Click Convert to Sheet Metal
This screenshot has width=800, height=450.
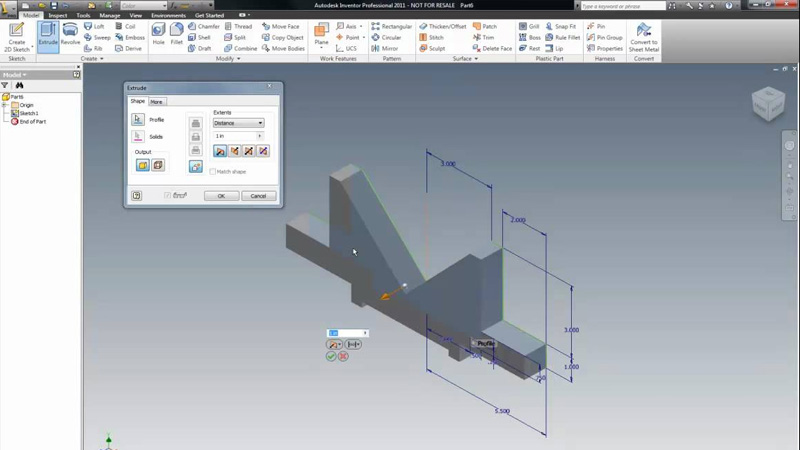point(644,37)
